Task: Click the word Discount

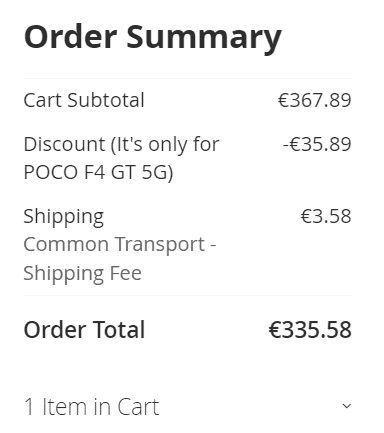Action: pyautogui.click(x=64, y=144)
